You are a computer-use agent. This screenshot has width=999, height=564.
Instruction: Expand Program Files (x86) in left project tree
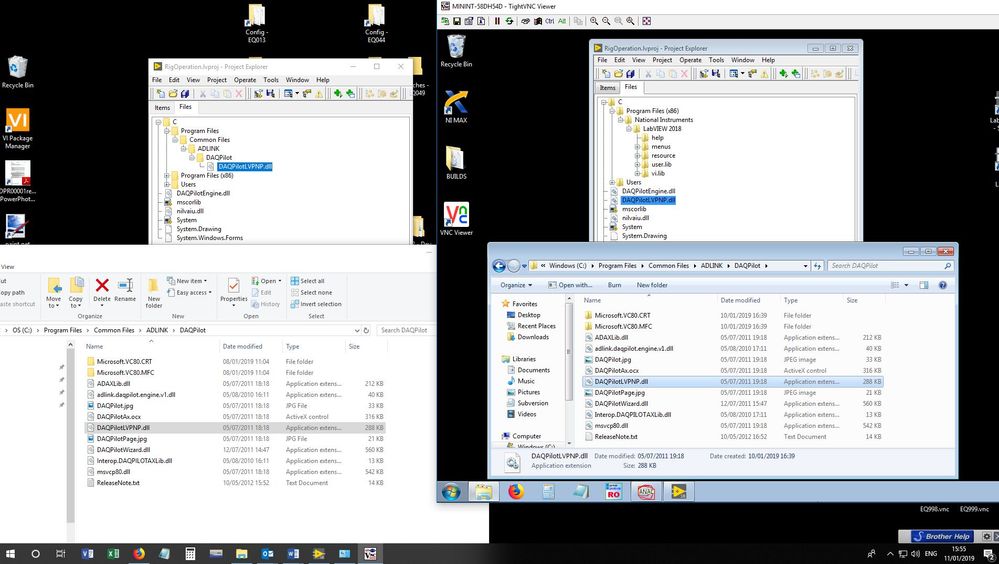coord(167,175)
